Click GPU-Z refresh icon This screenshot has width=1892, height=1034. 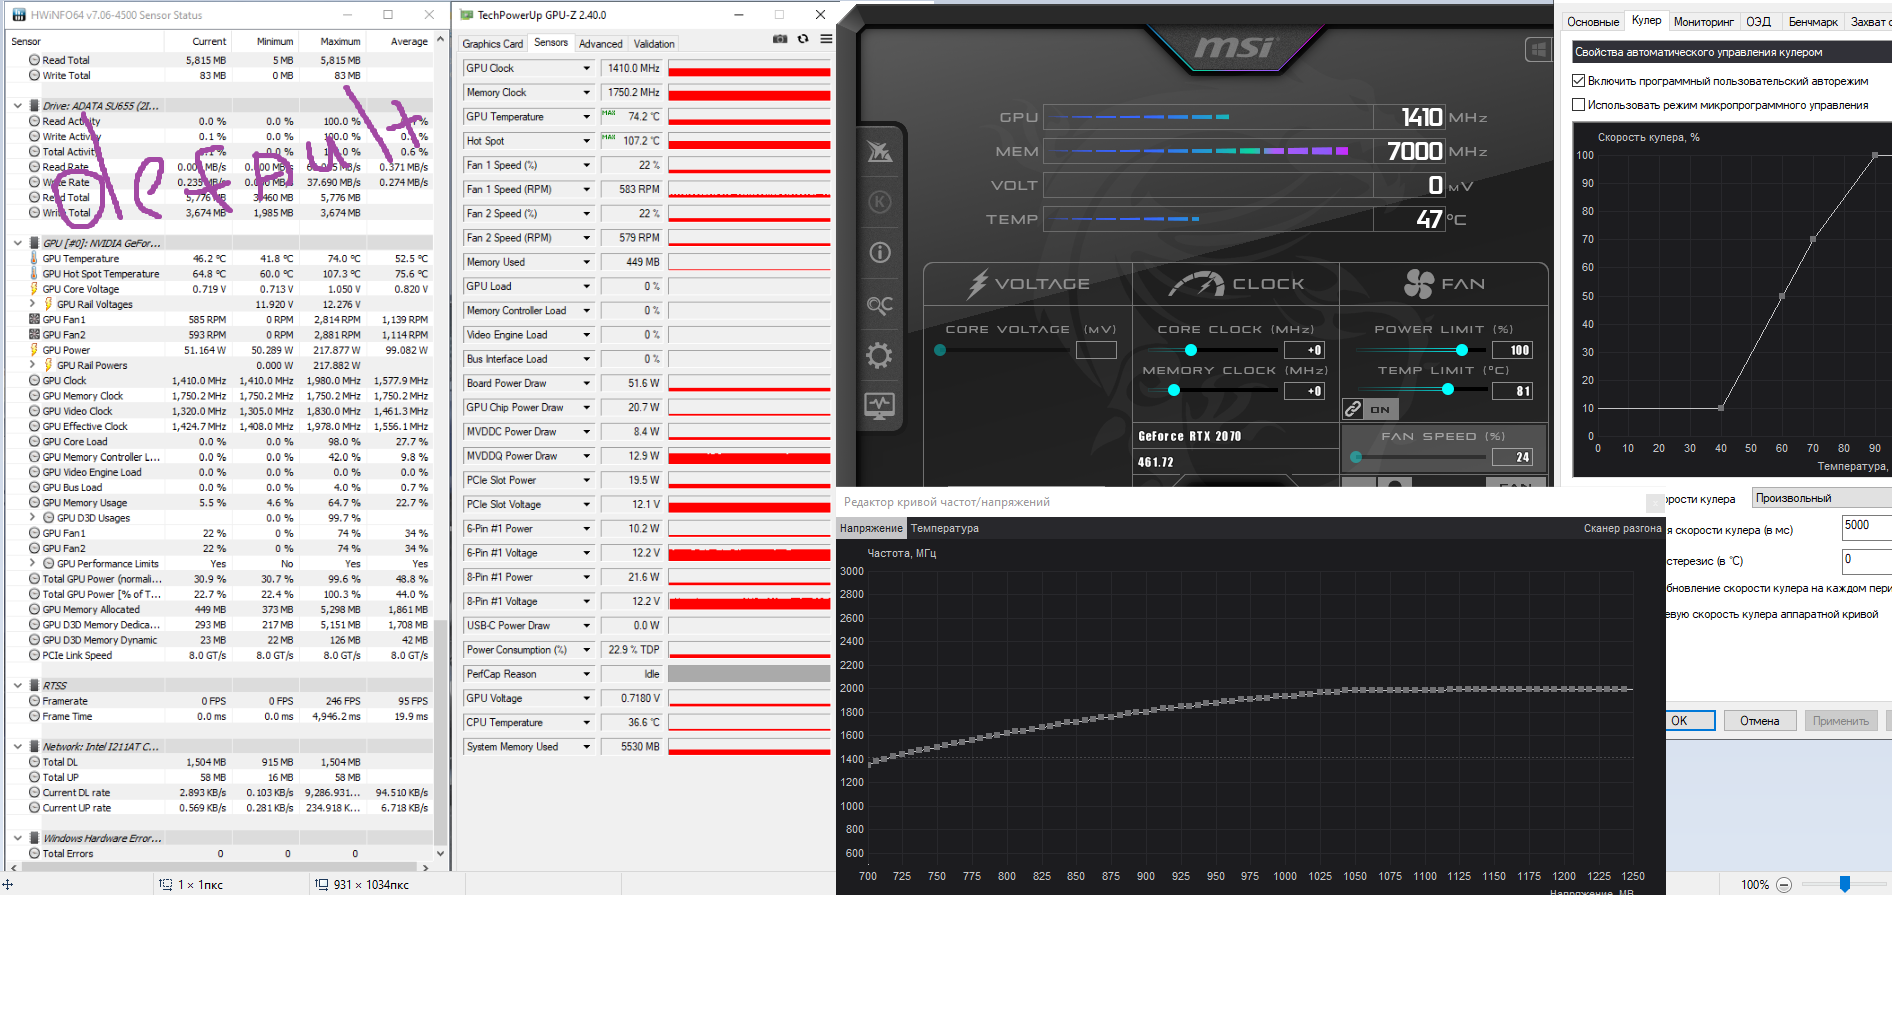pyautogui.click(x=803, y=39)
